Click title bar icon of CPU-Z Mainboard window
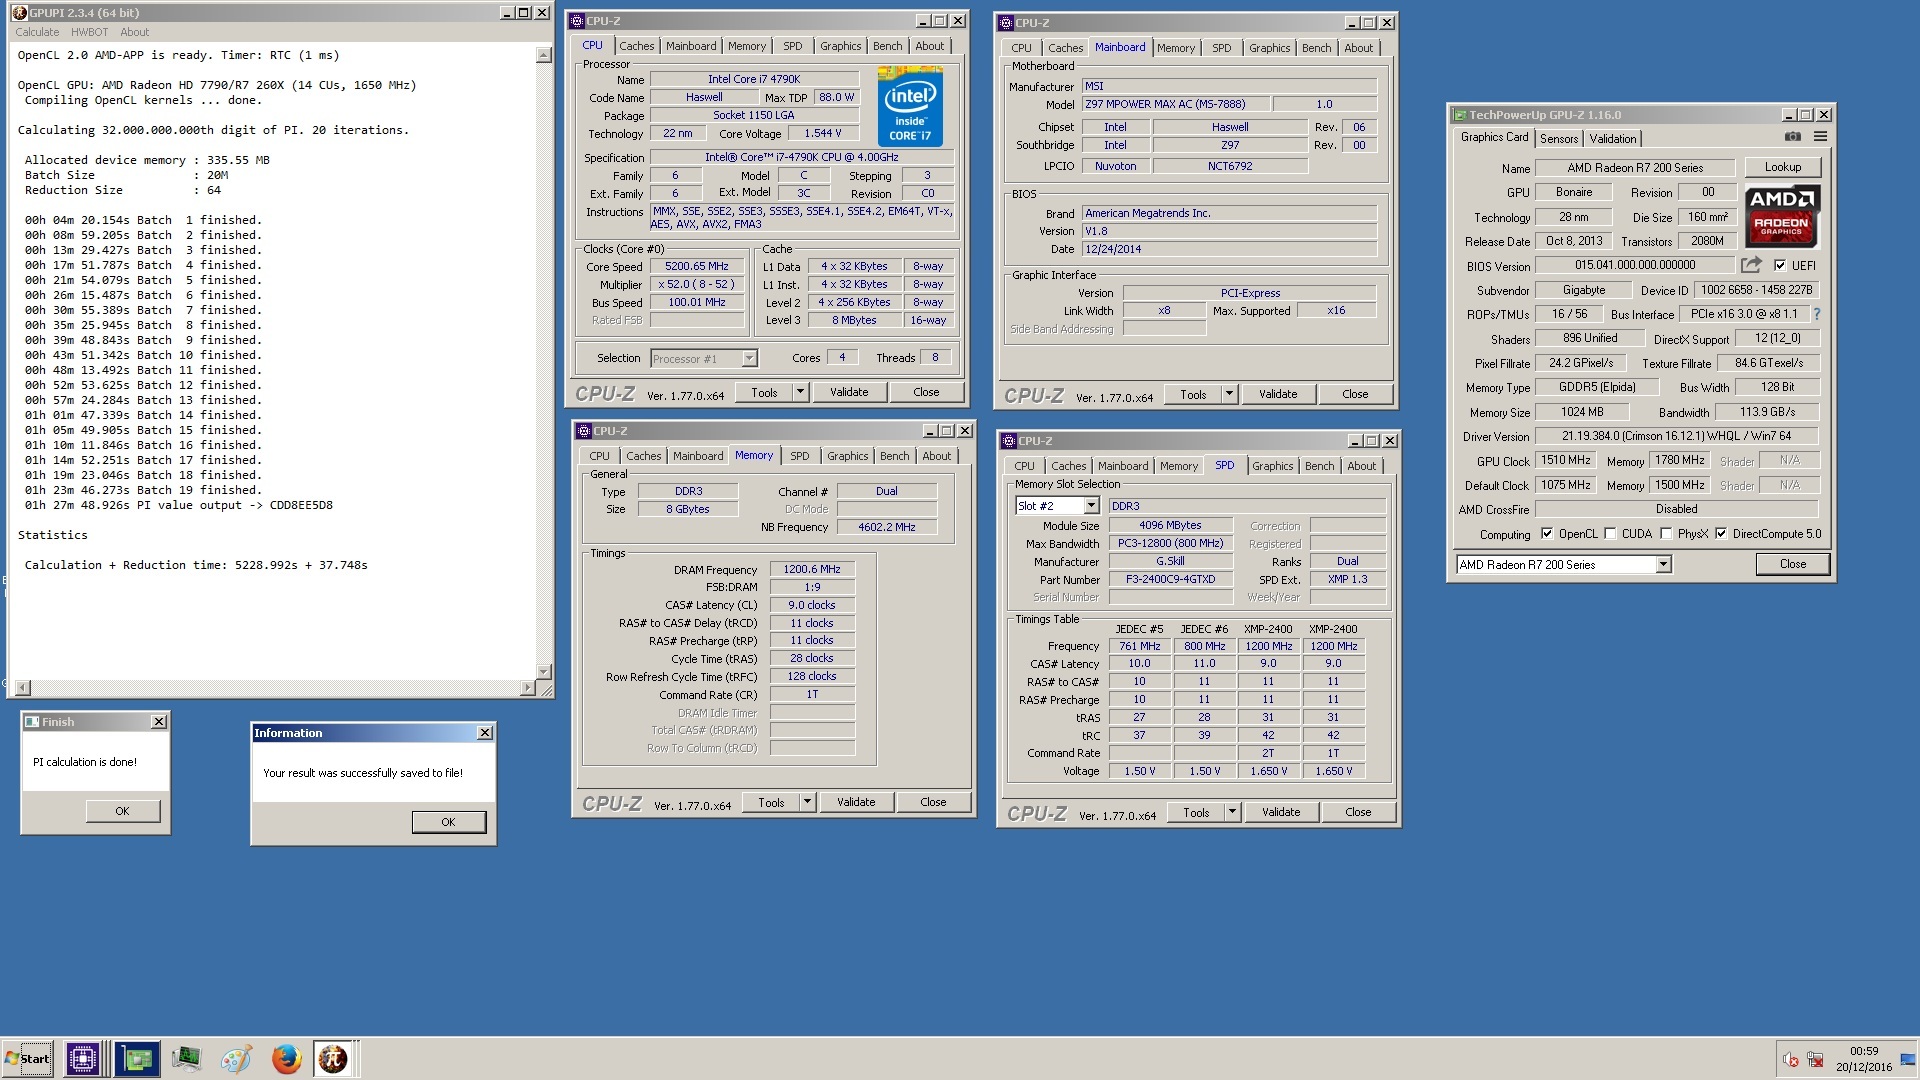 click(1006, 23)
